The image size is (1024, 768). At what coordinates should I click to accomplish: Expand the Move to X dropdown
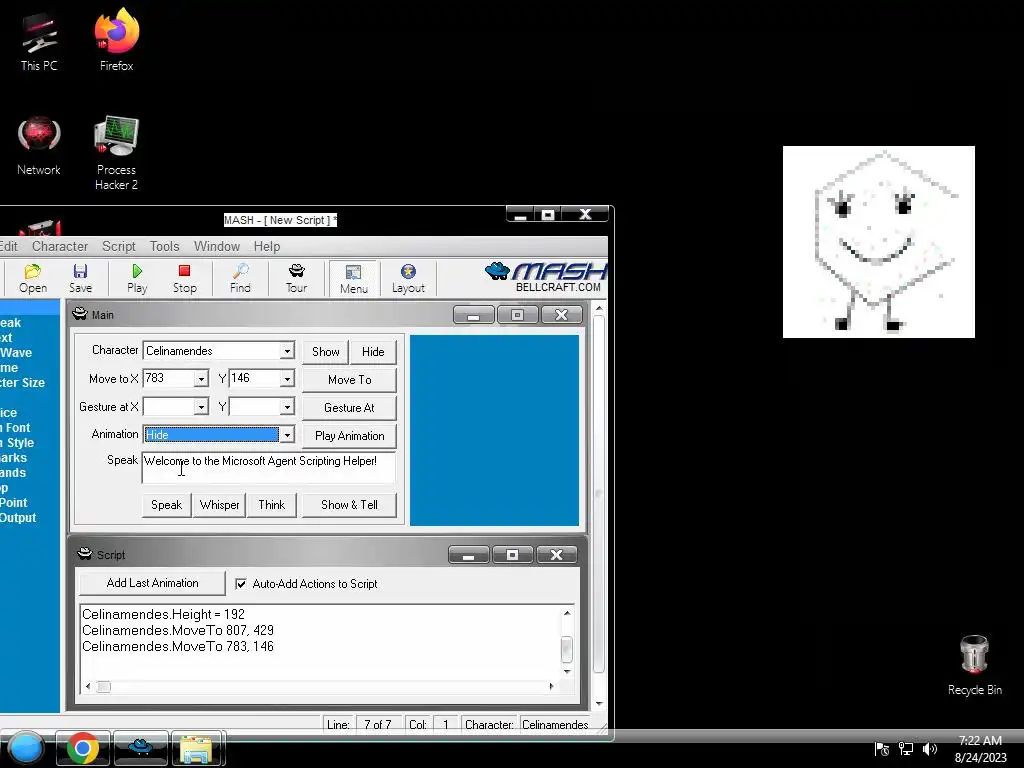pos(201,379)
